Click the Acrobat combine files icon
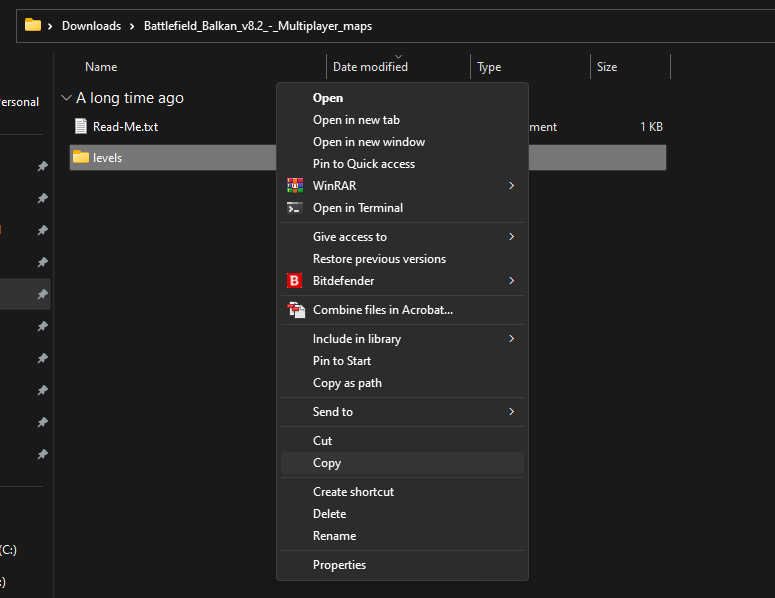The height and width of the screenshot is (598, 775). click(296, 310)
